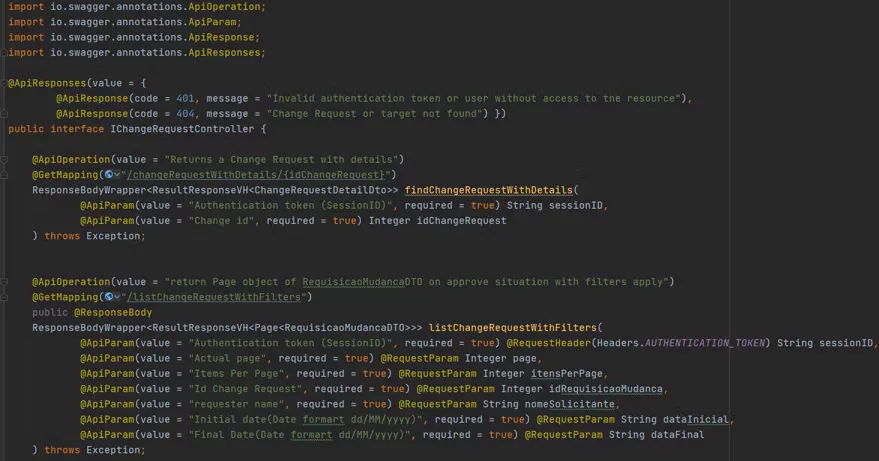Click the nomeSolicitante parameter name
The height and width of the screenshot is (461, 879).
pyautogui.click(x=570, y=404)
